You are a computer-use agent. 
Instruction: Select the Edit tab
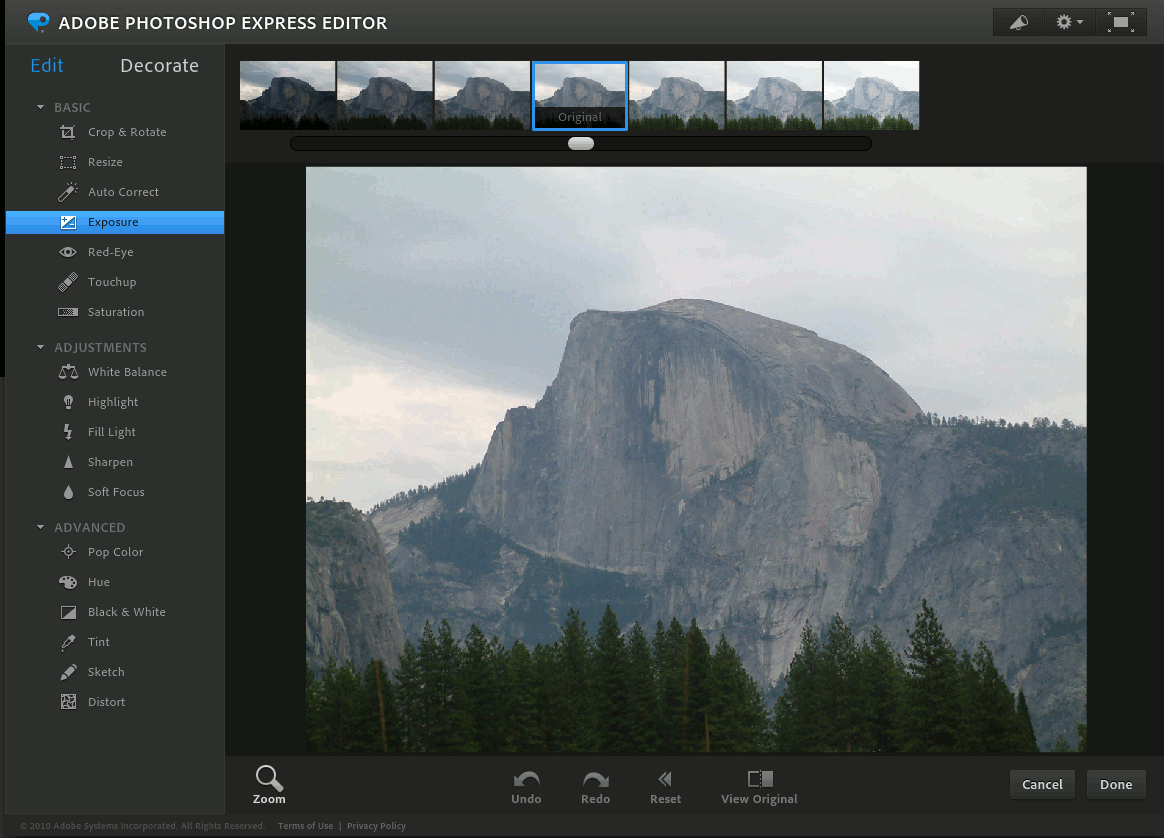[x=46, y=65]
